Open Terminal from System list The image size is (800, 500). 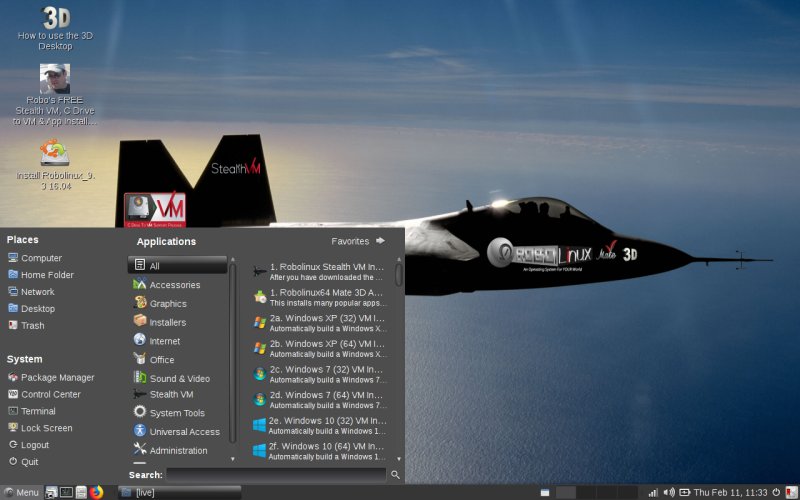32,411
